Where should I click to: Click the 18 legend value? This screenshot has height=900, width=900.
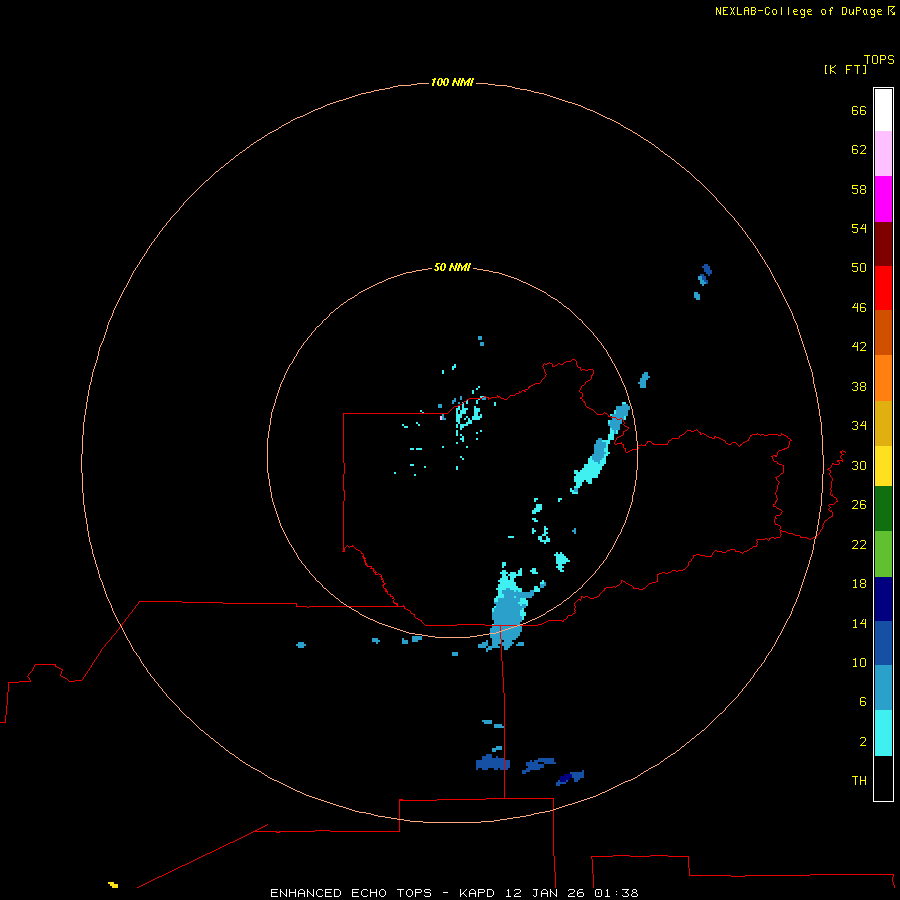pyautogui.click(x=859, y=584)
